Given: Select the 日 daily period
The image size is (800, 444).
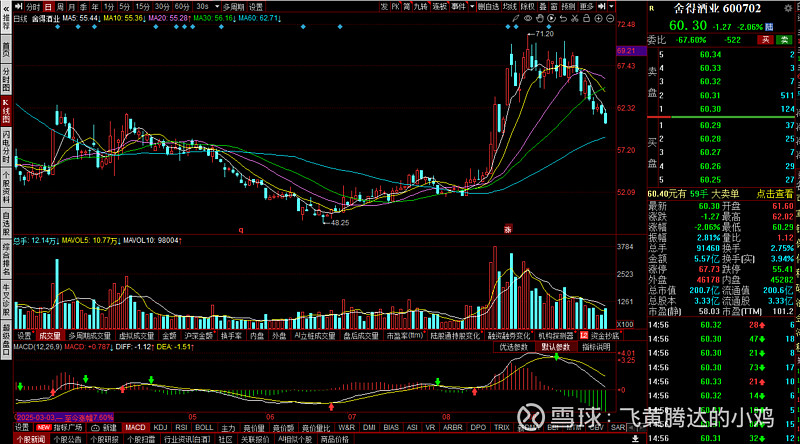Looking at the screenshot, I should (48, 7).
